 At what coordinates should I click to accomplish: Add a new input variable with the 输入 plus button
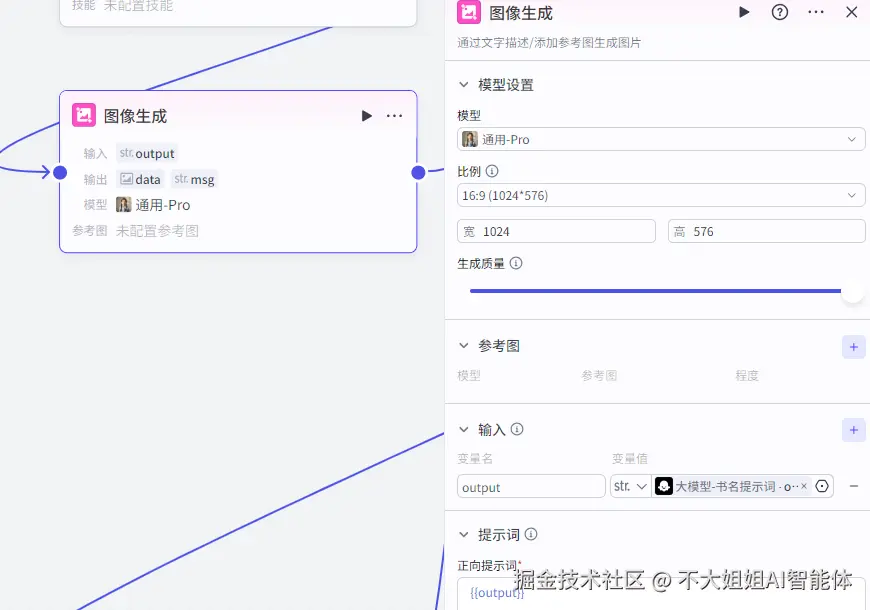(x=853, y=429)
